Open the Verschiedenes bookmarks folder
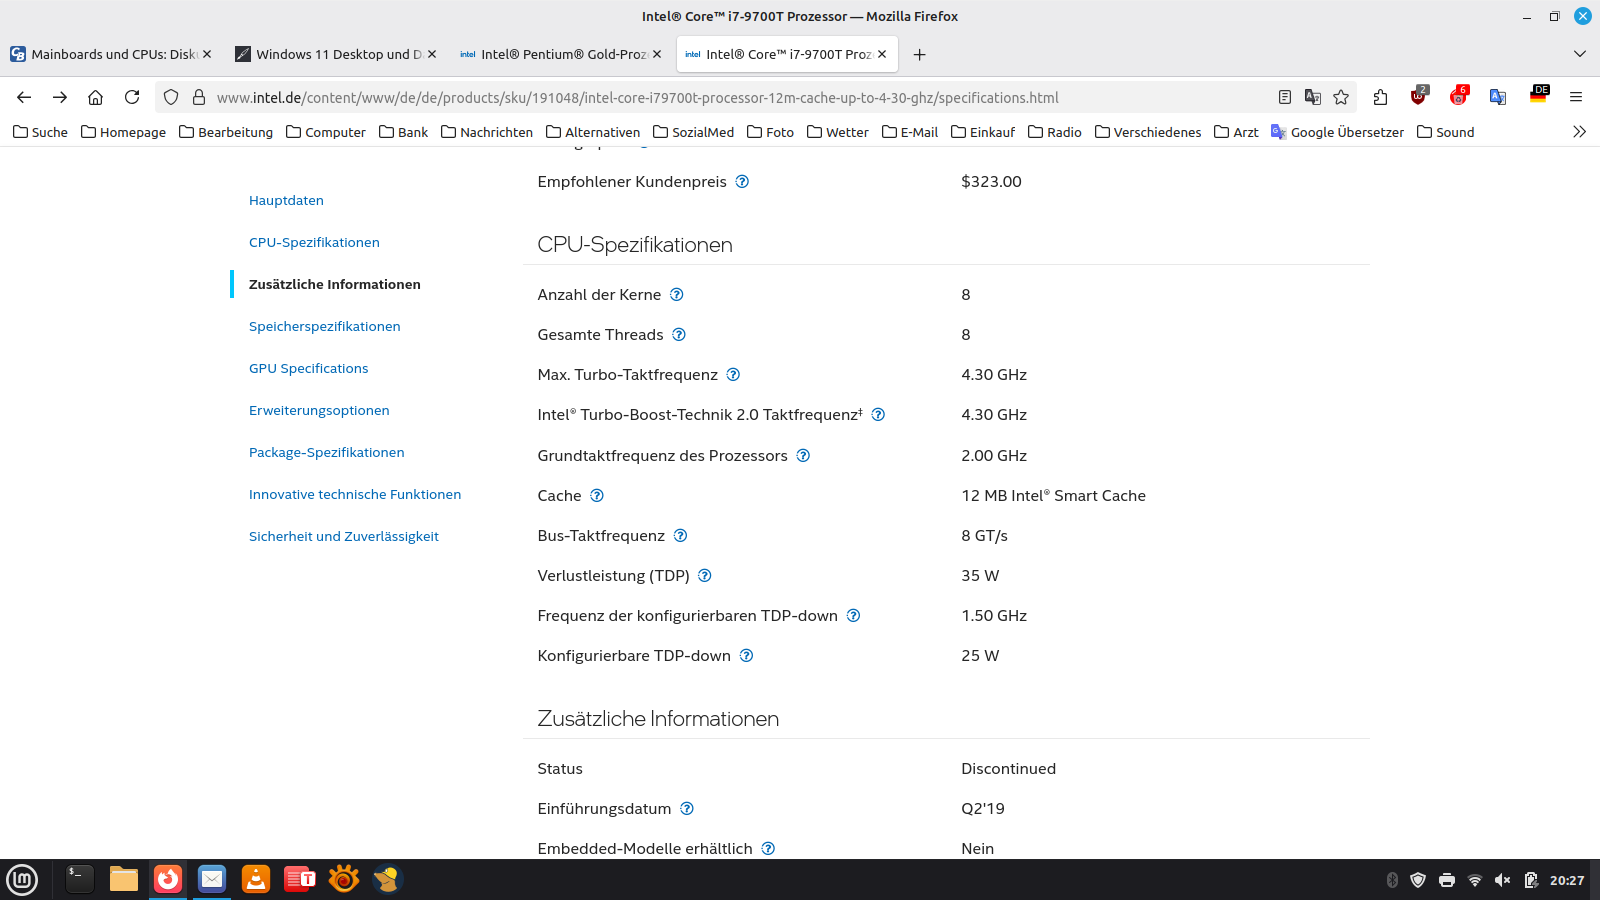This screenshot has height=900, width=1600. [x=1148, y=132]
